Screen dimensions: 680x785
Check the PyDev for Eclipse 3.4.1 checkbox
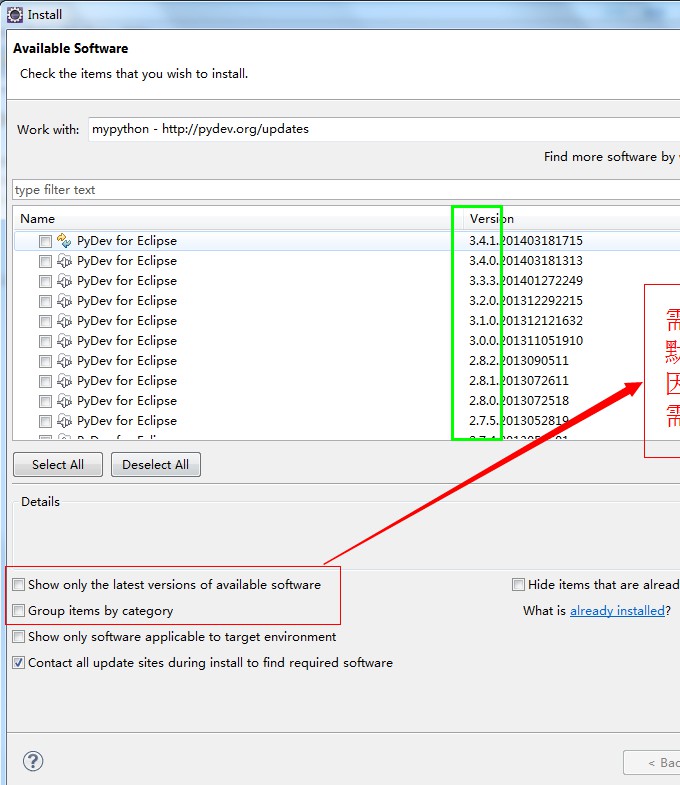tap(45, 241)
